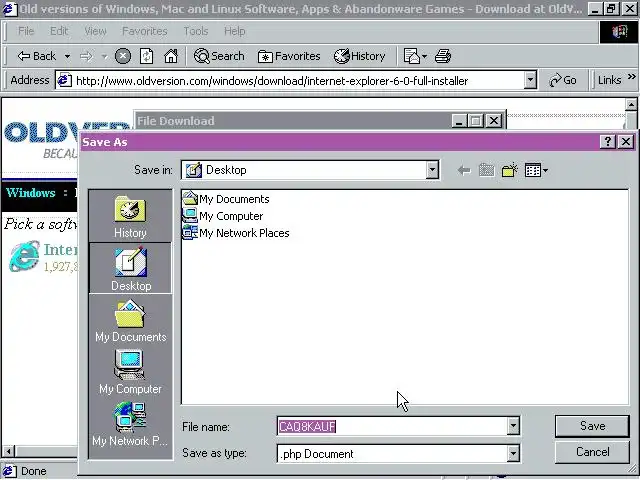Open the Help menu
Viewport: 640px width, 480px height.
(x=234, y=31)
